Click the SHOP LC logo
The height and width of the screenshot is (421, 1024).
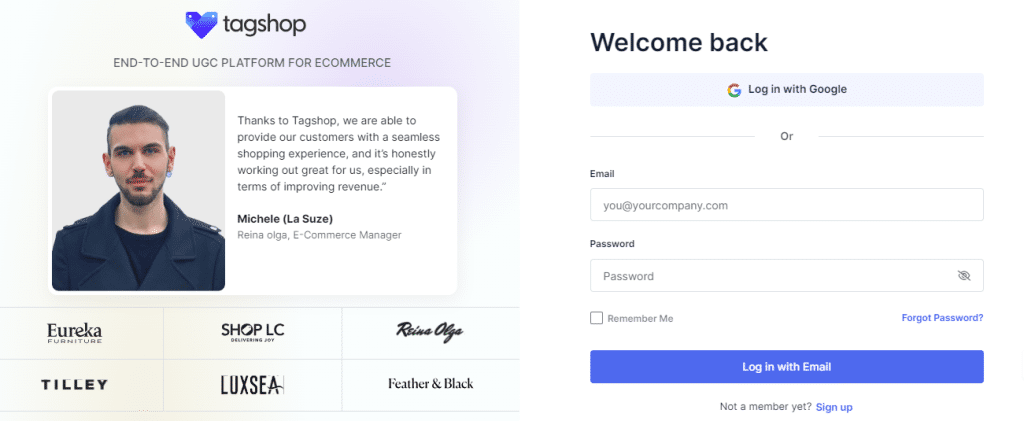click(x=253, y=332)
